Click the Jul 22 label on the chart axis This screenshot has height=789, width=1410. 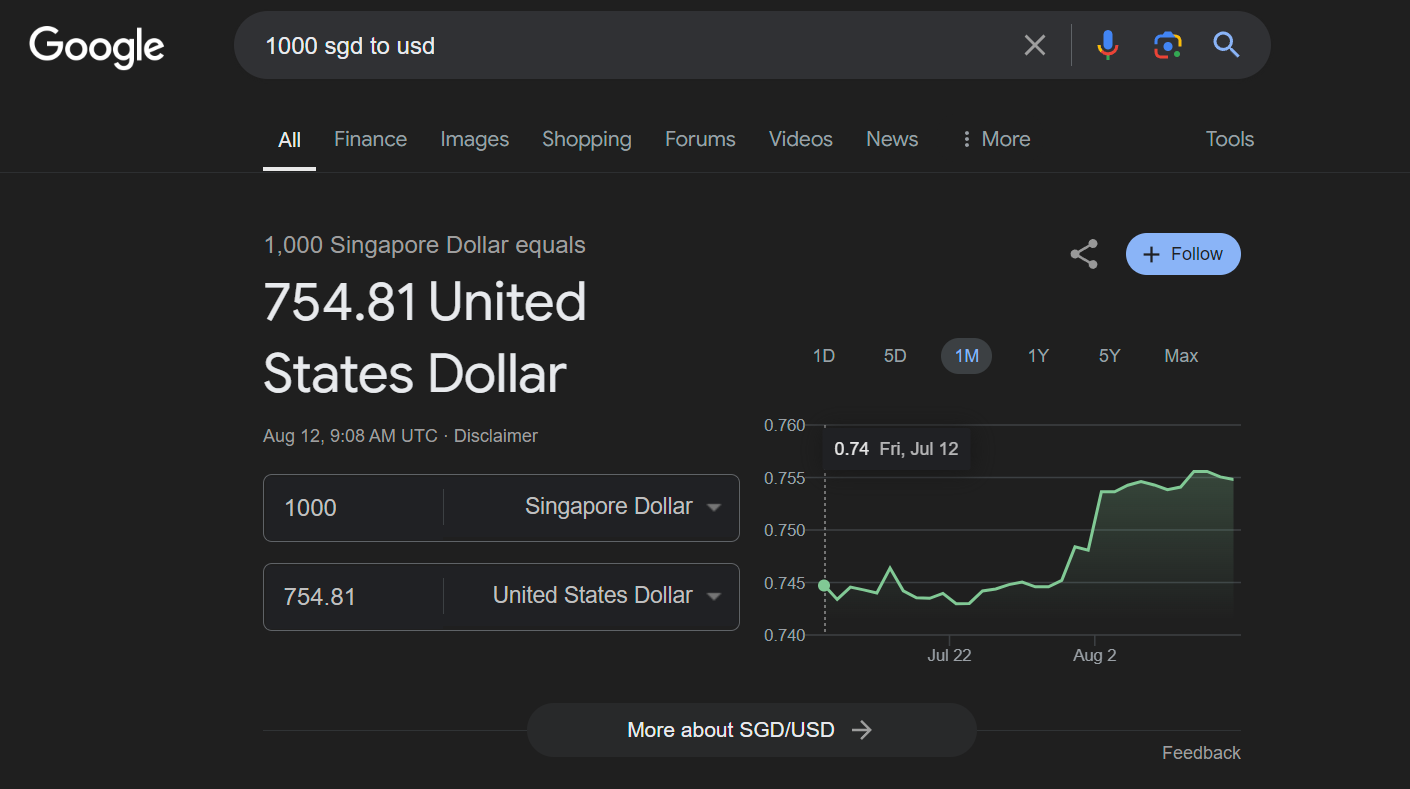pyautogui.click(x=949, y=656)
